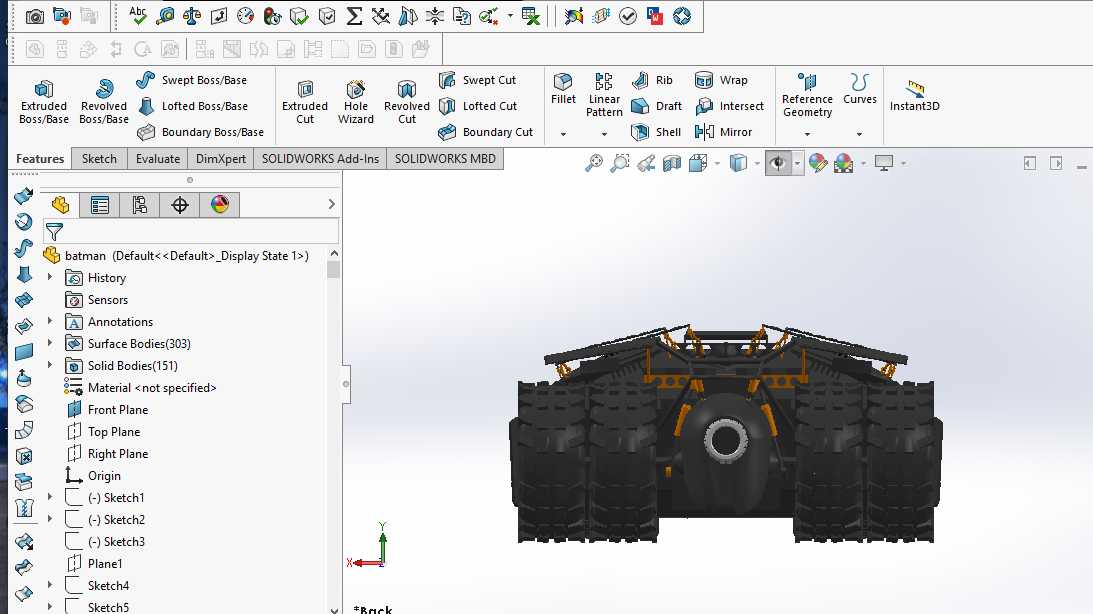Expand Solid Bodies(151) folder
Image resolution: width=1093 pixels, height=614 pixels.
pos(50,365)
